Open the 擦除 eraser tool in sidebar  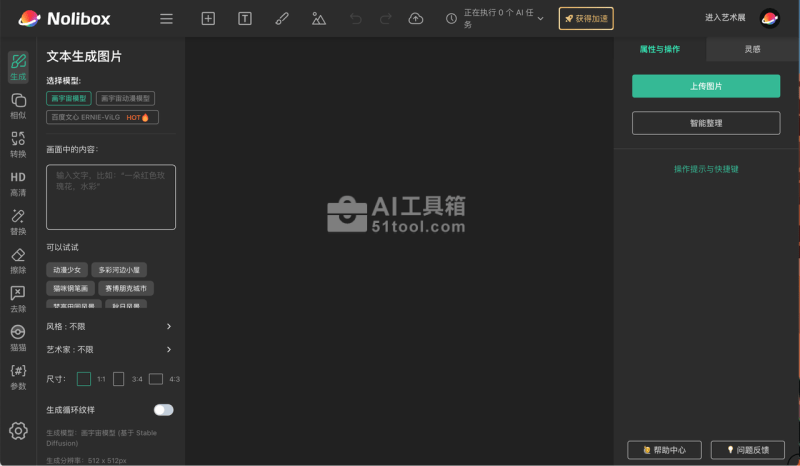pyautogui.click(x=18, y=261)
